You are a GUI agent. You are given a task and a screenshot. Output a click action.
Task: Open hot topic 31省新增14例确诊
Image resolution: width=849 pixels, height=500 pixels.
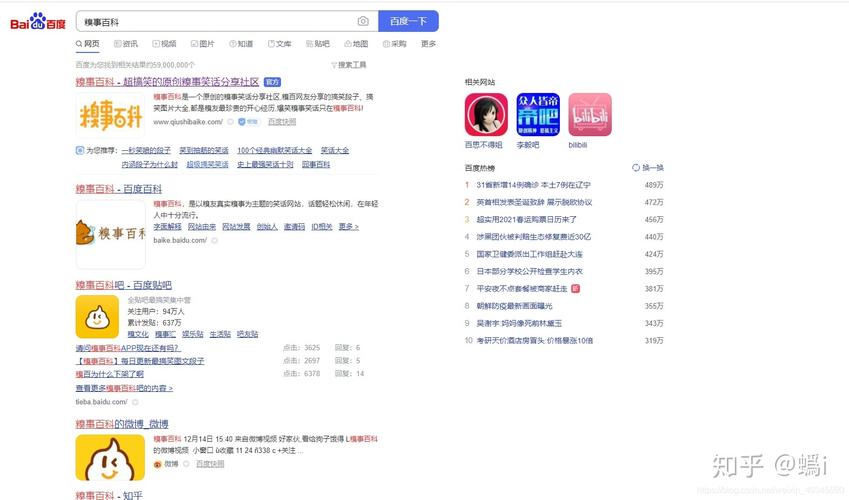pyautogui.click(x=533, y=185)
